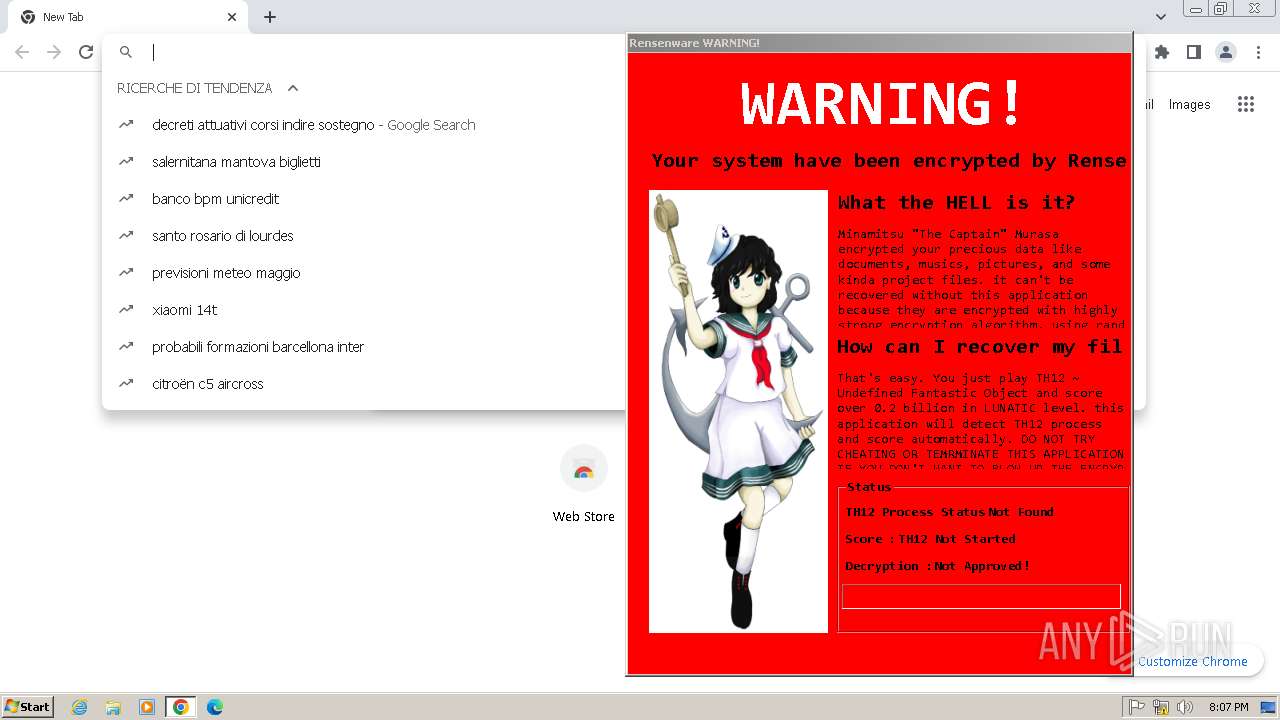Select suggestion xiaomi 14t
This screenshot has width=1280, height=720.
[x=364, y=310]
